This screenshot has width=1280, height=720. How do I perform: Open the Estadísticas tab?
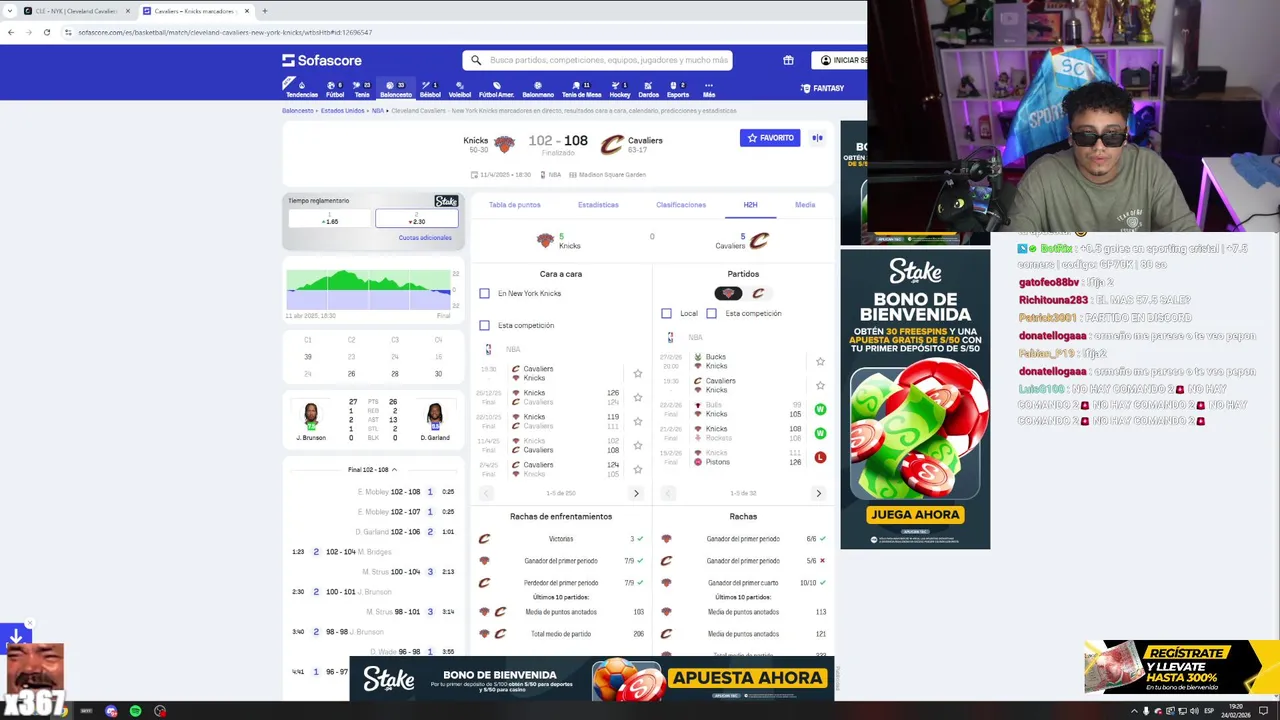pyautogui.click(x=598, y=204)
